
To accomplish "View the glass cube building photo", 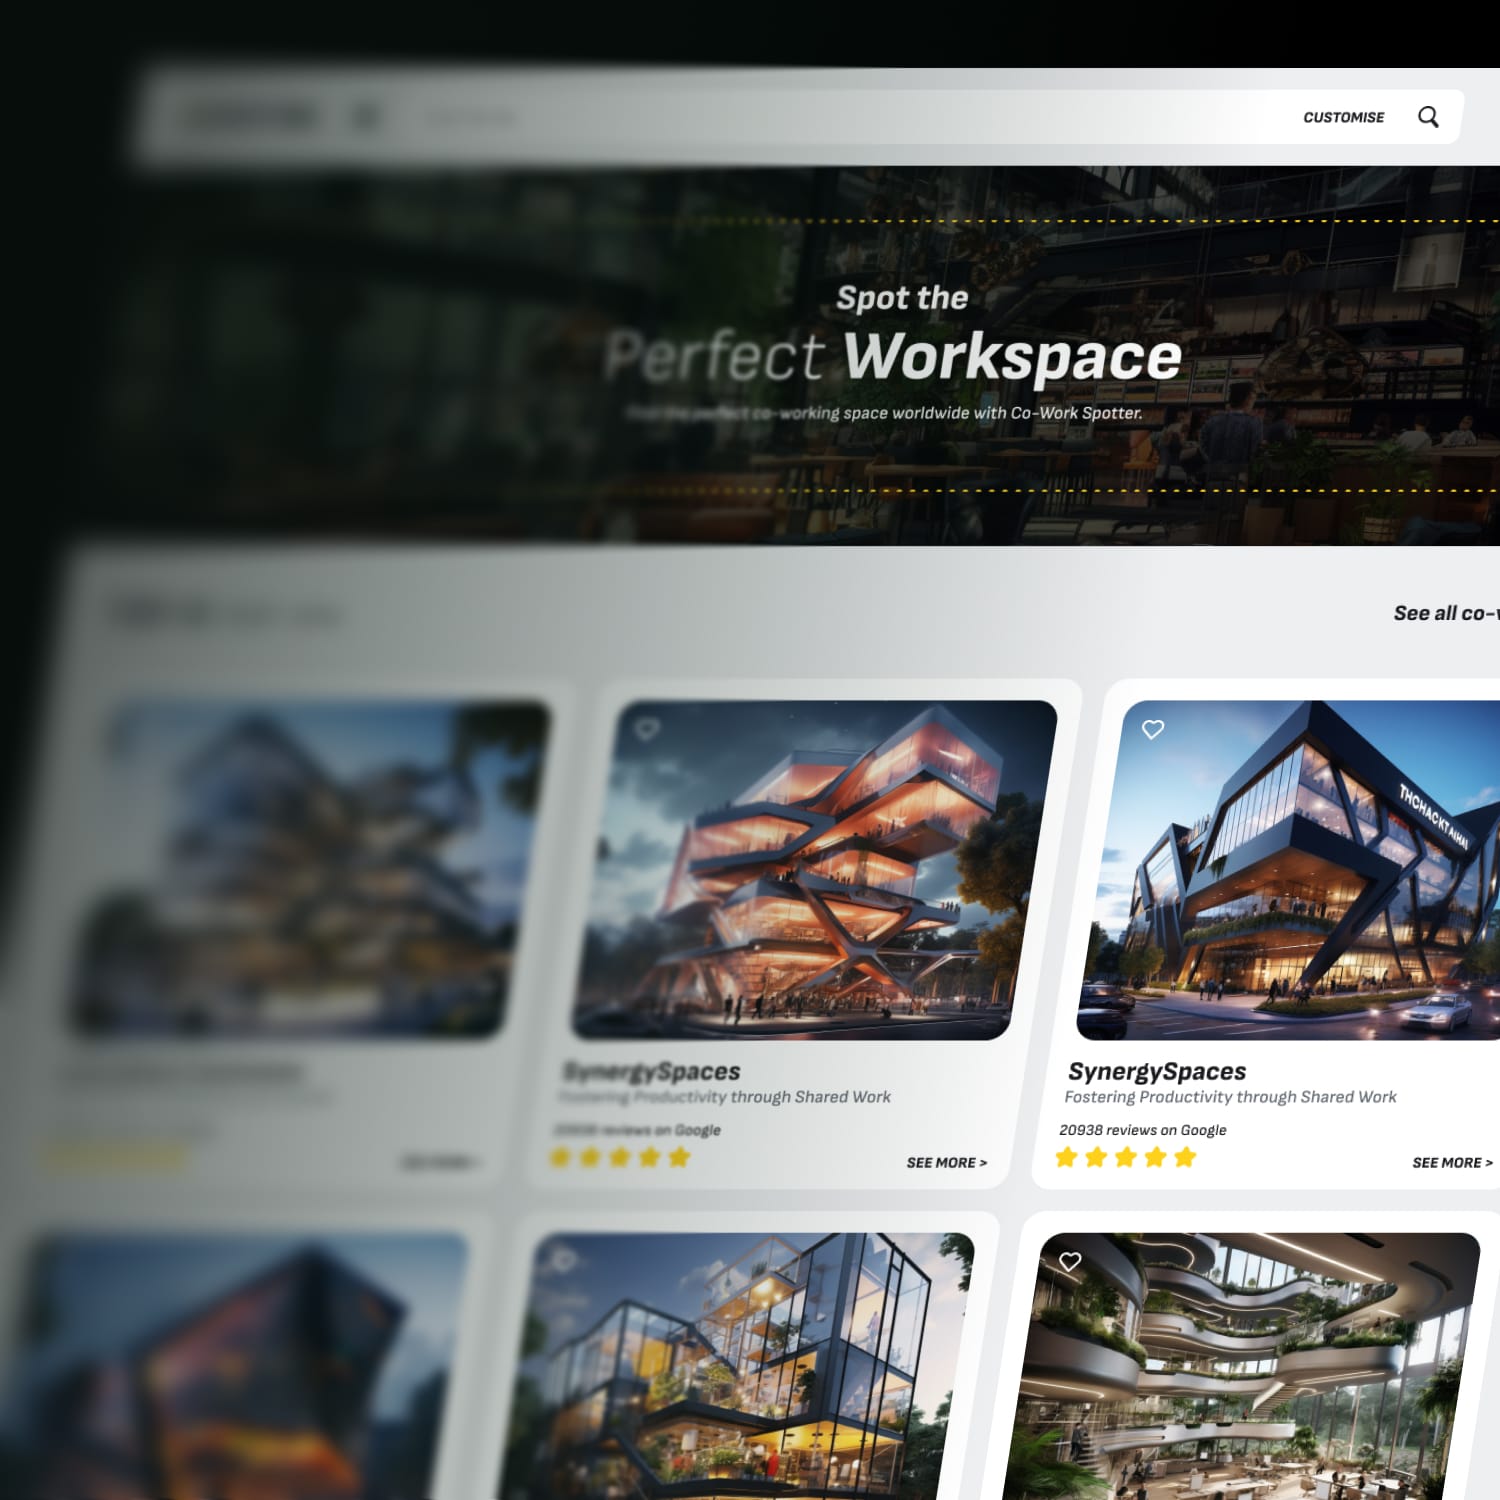I will tap(735, 1366).
